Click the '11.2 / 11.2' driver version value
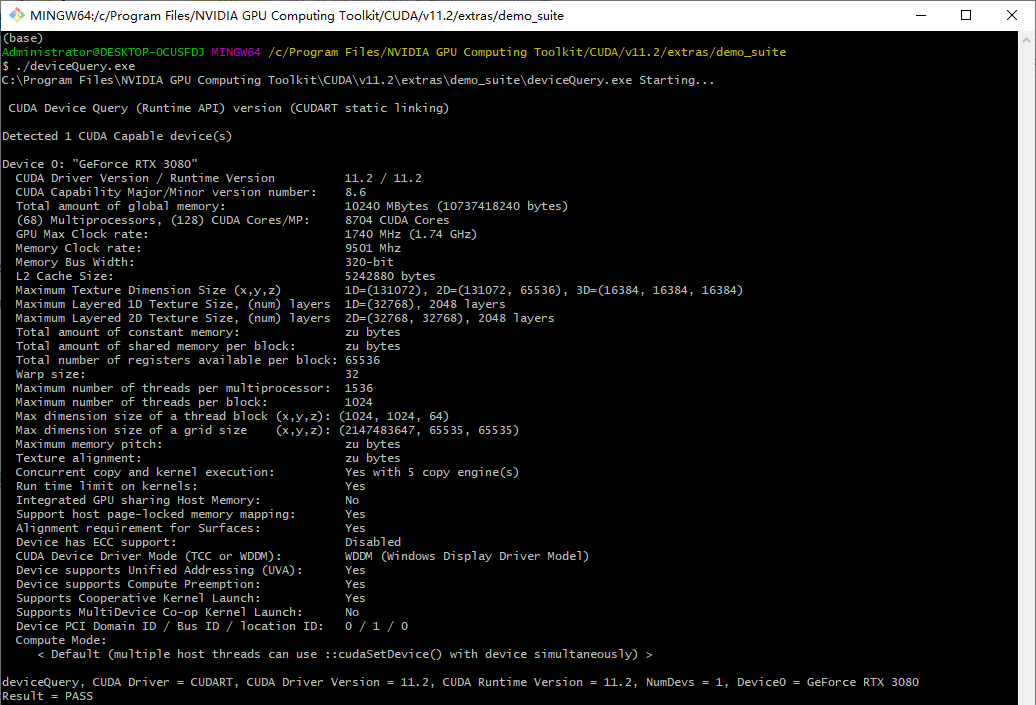The height and width of the screenshot is (705, 1036). pos(383,178)
